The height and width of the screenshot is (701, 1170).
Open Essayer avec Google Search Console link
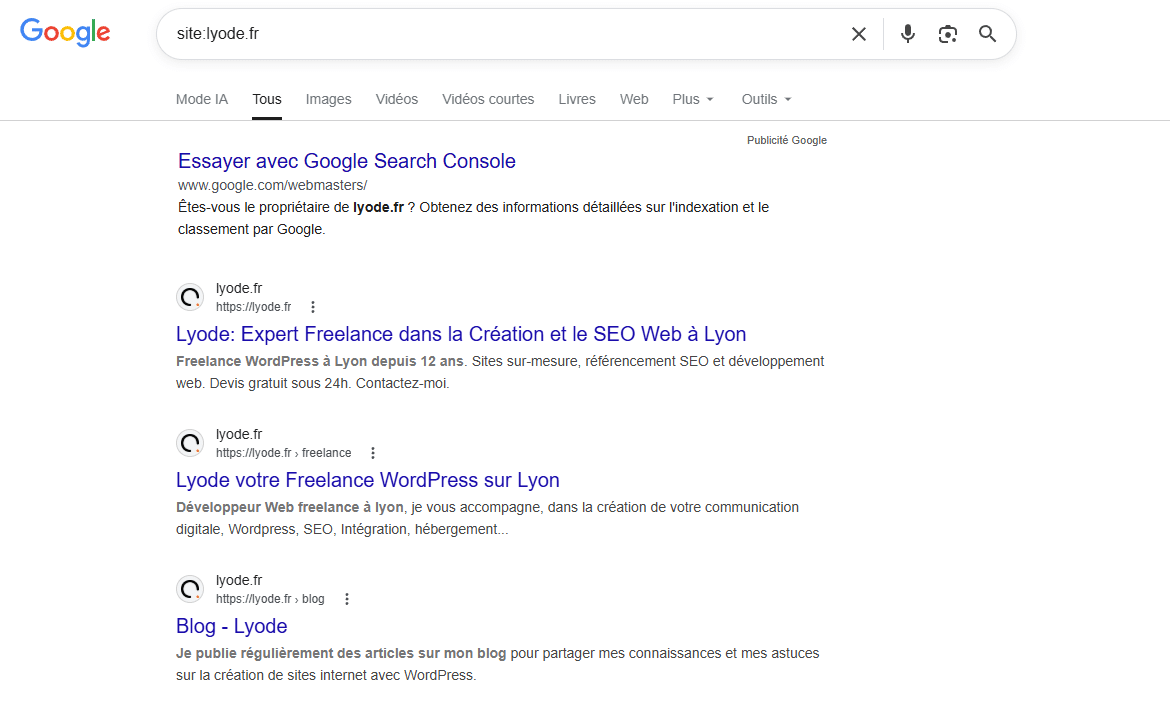[x=346, y=161]
